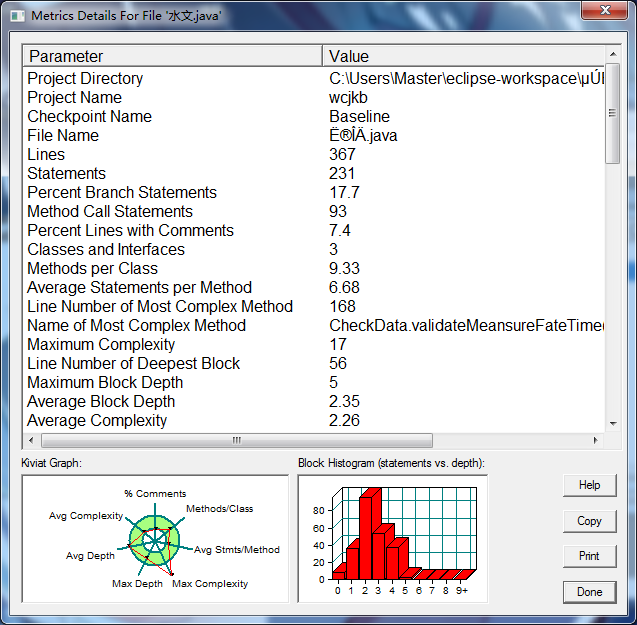Click the horizontal scrollbar right arrow
Image resolution: width=637 pixels, height=625 pixels.
coord(596,440)
